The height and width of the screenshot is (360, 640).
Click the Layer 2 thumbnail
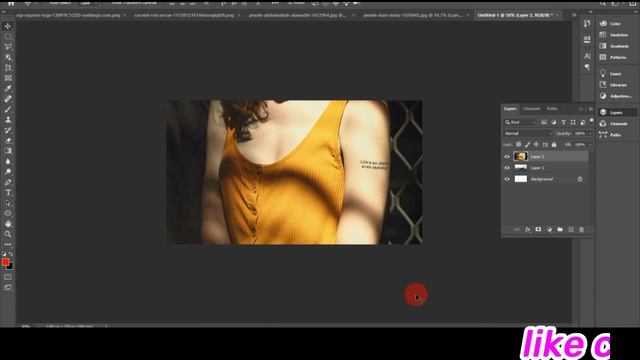click(x=520, y=156)
